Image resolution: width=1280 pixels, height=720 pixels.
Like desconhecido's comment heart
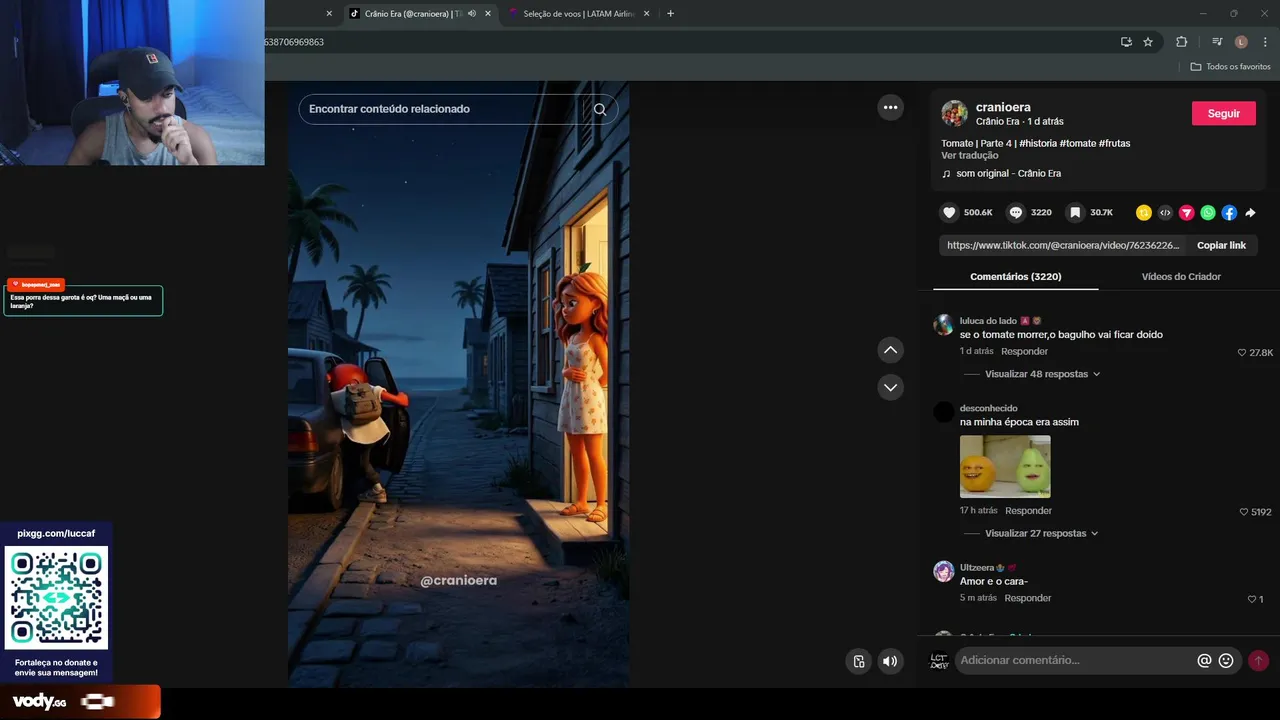pos(1244,512)
